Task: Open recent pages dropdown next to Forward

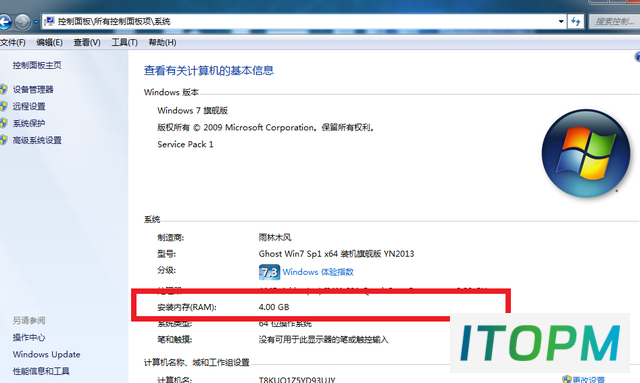Action: [36, 22]
